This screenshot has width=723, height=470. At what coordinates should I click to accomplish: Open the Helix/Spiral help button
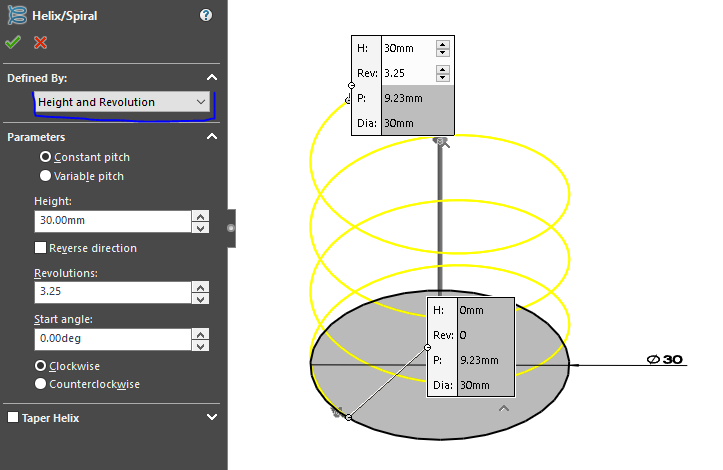point(206,15)
